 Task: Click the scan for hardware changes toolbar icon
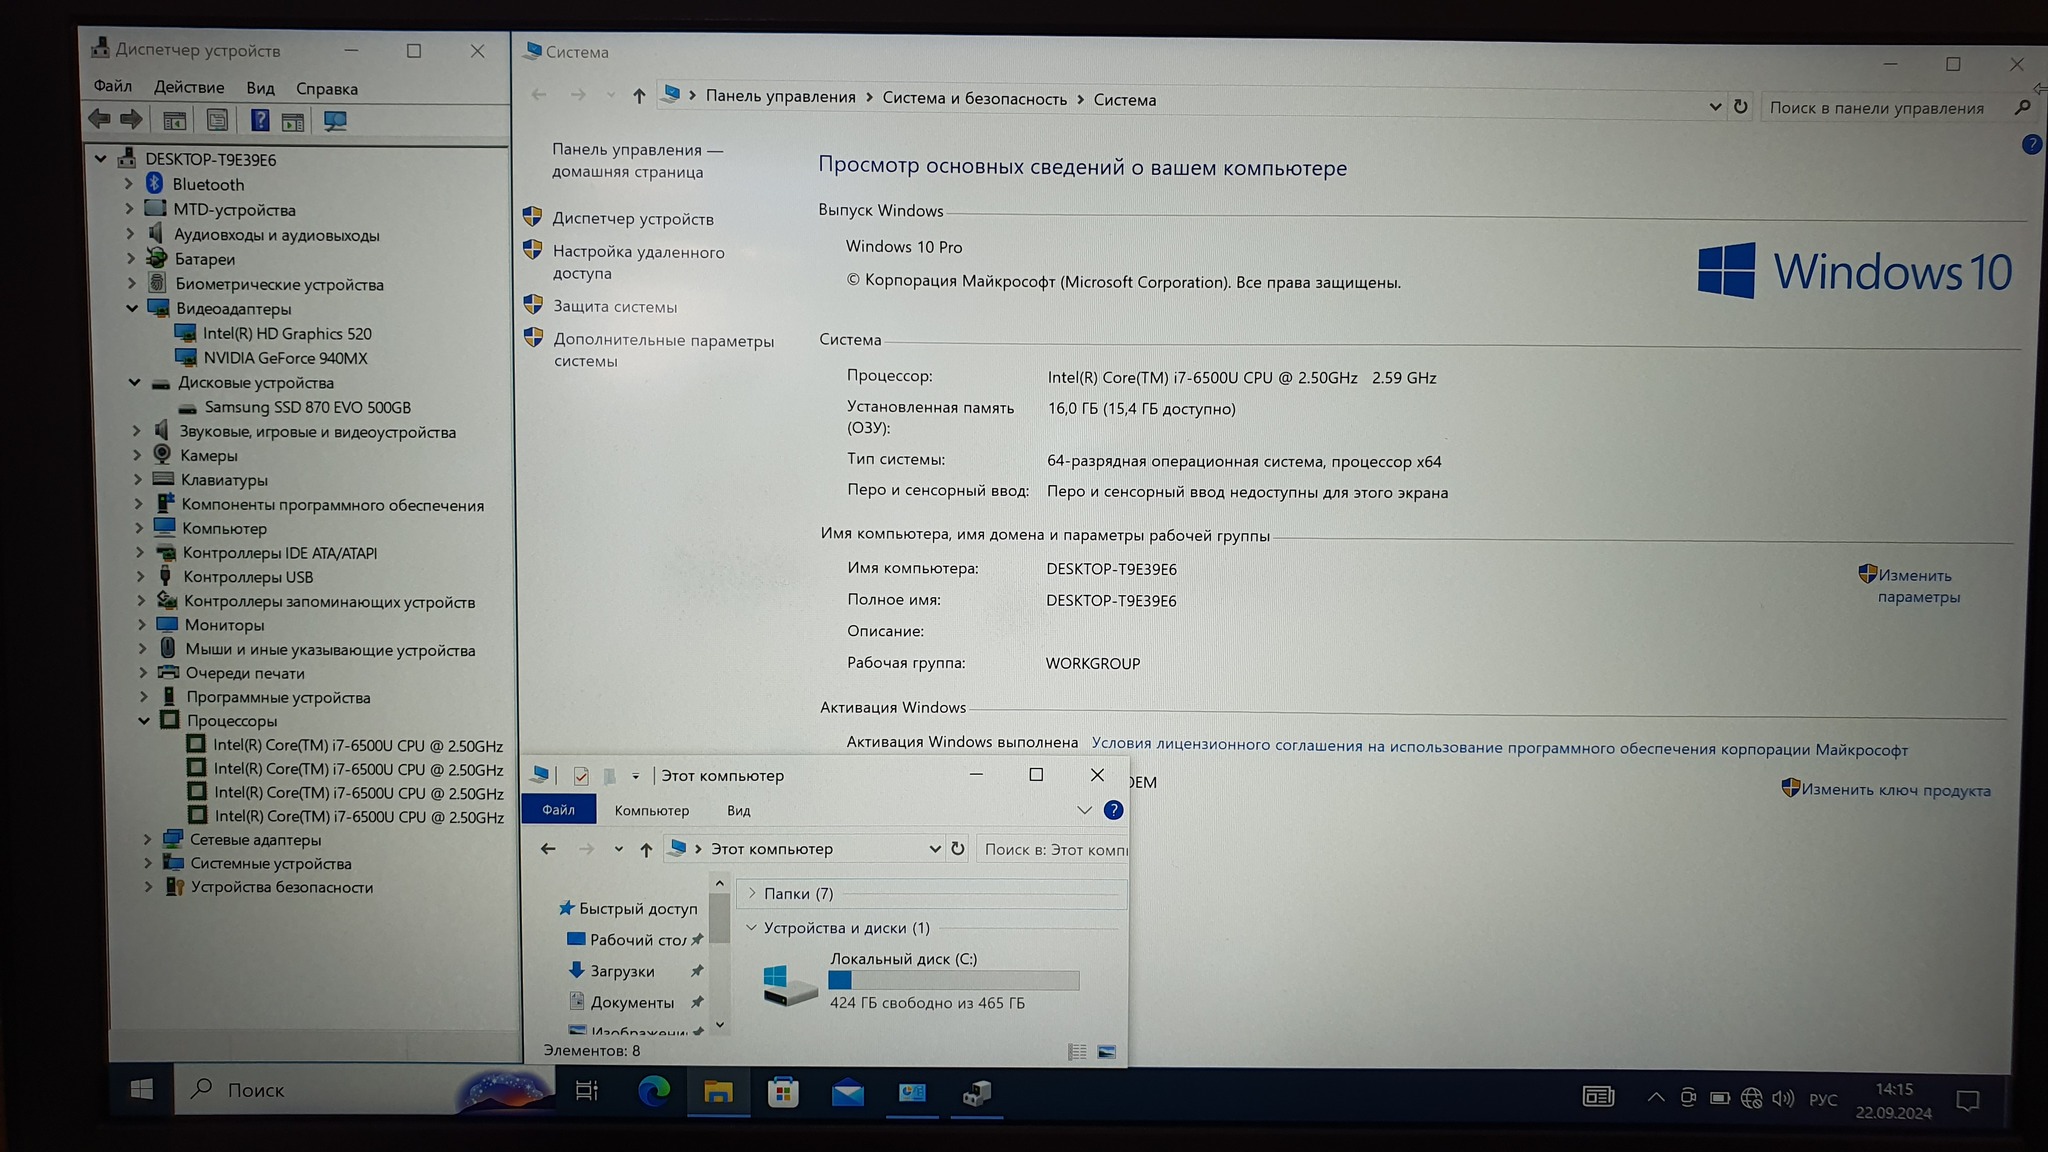[x=335, y=121]
